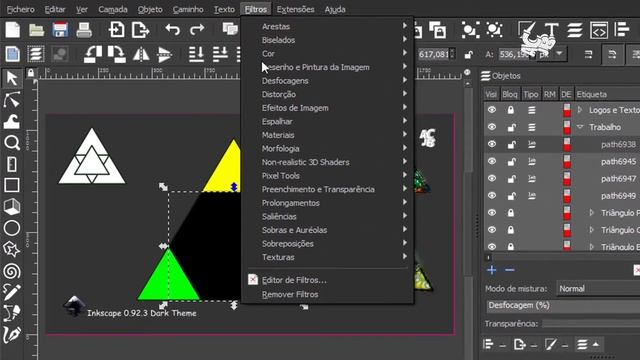Screen dimensions: 640x360
Task: Choose Remover Filtros menu entry
Action: click(x=327, y=294)
